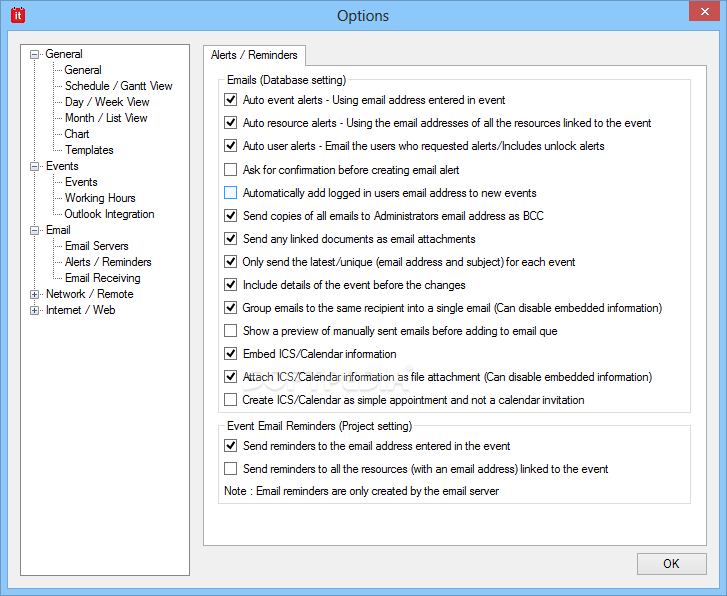Toggle Attach ICS/Calendar information as file attachment

pyautogui.click(x=230, y=377)
